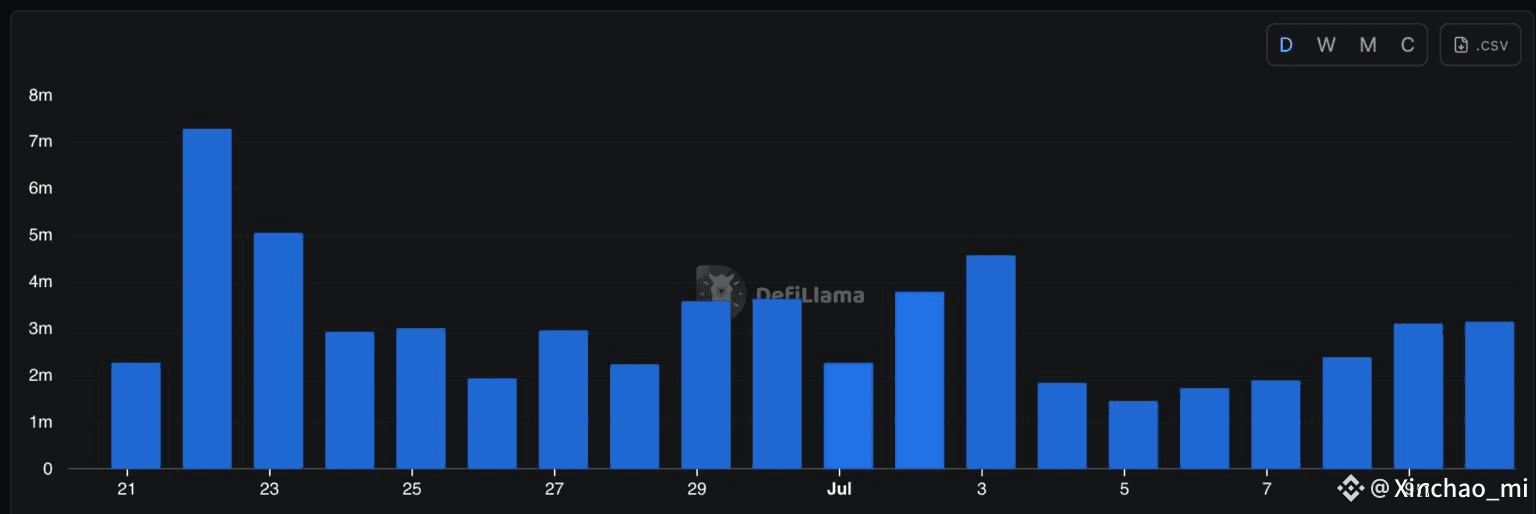The height and width of the screenshot is (514, 1536).
Task: Select the bar between 23 and 25 labels
Action: click(x=349, y=400)
